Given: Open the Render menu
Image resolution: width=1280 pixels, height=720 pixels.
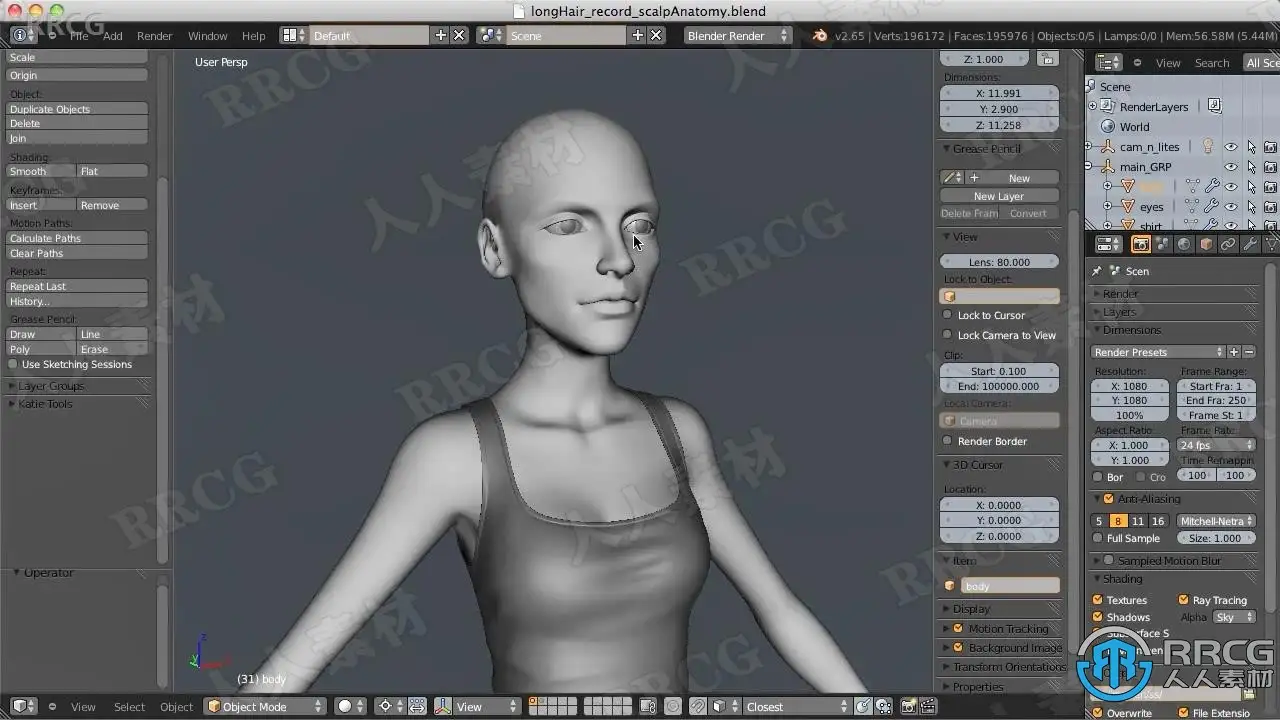Looking at the screenshot, I should [x=155, y=35].
